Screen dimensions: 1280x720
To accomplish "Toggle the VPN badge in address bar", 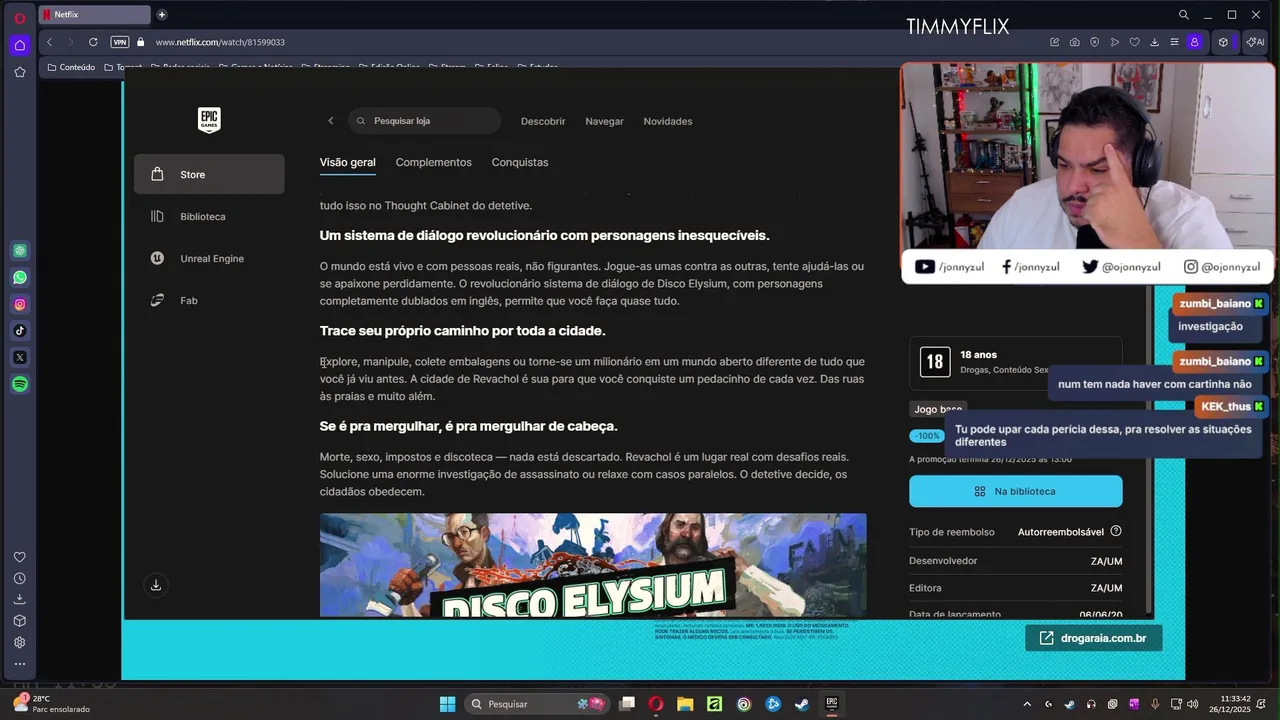I will (120, 42).
